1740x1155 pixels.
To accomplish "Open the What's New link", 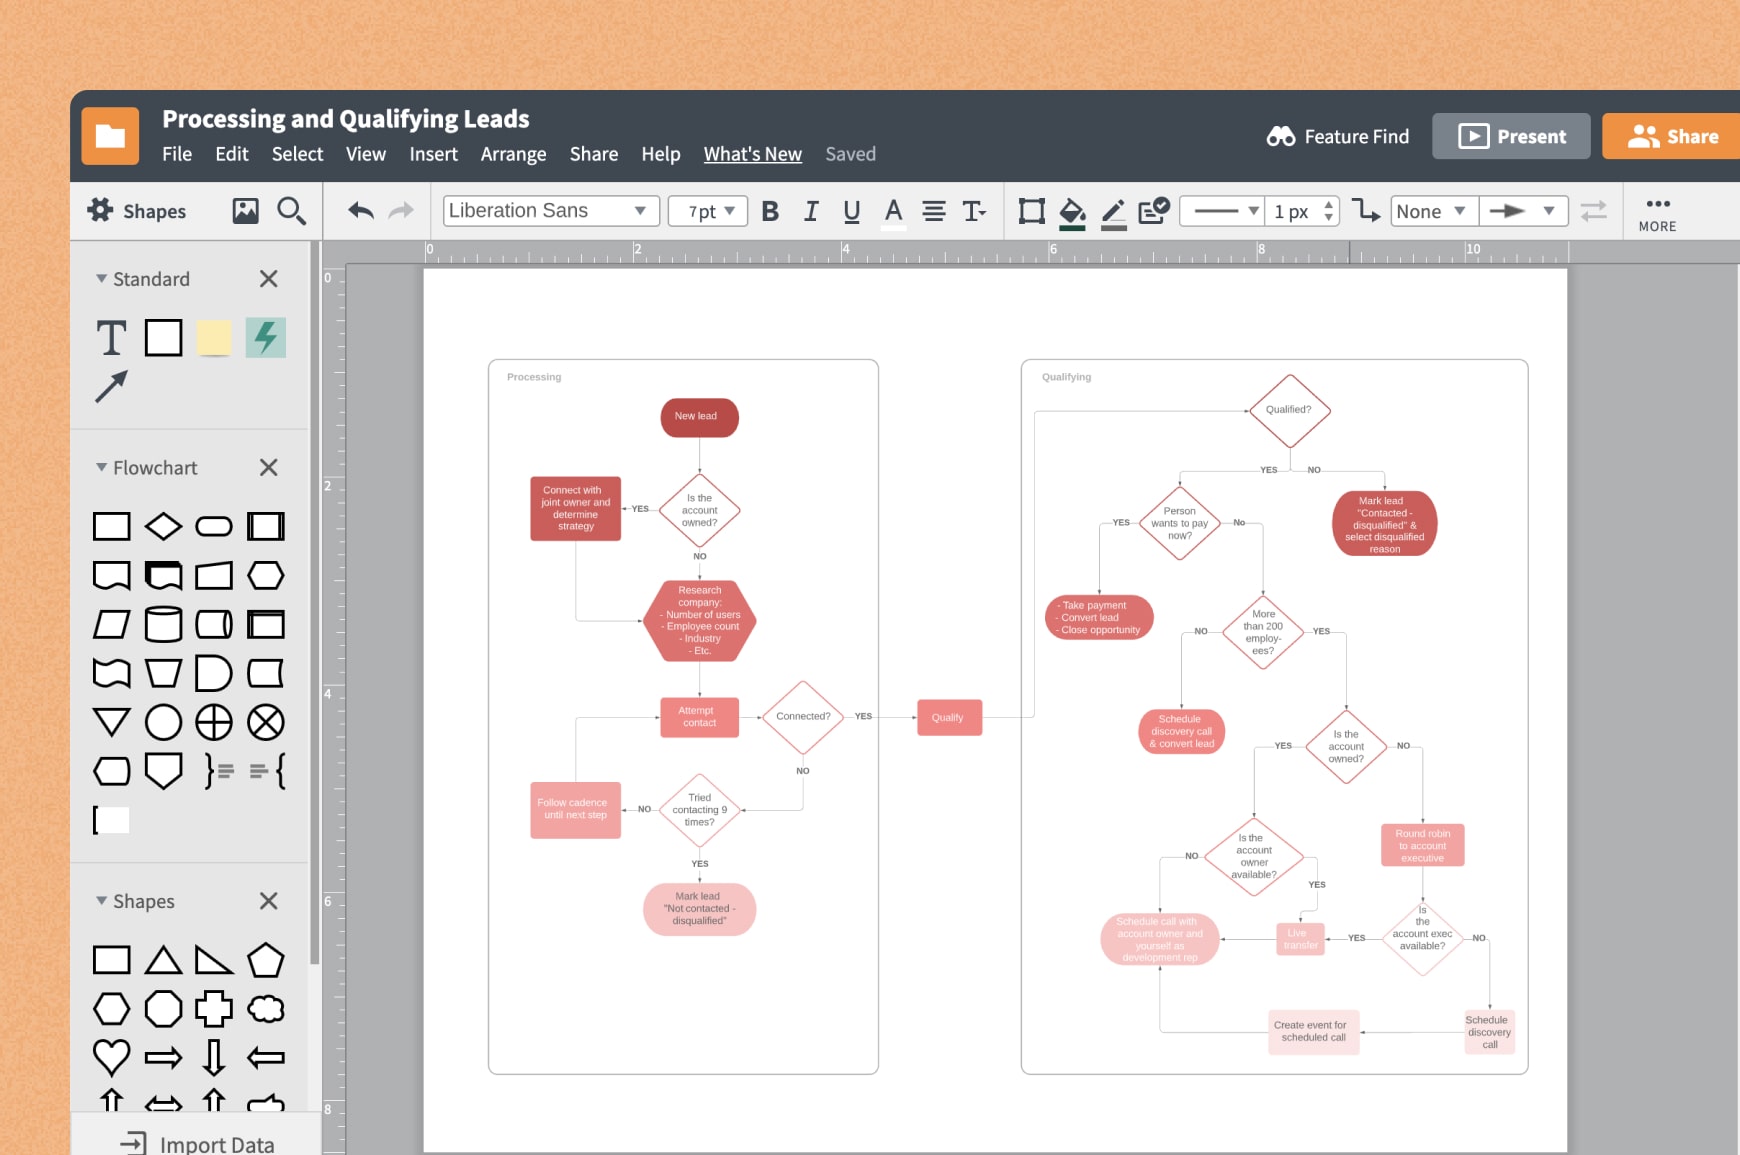I will coord(752,154).
